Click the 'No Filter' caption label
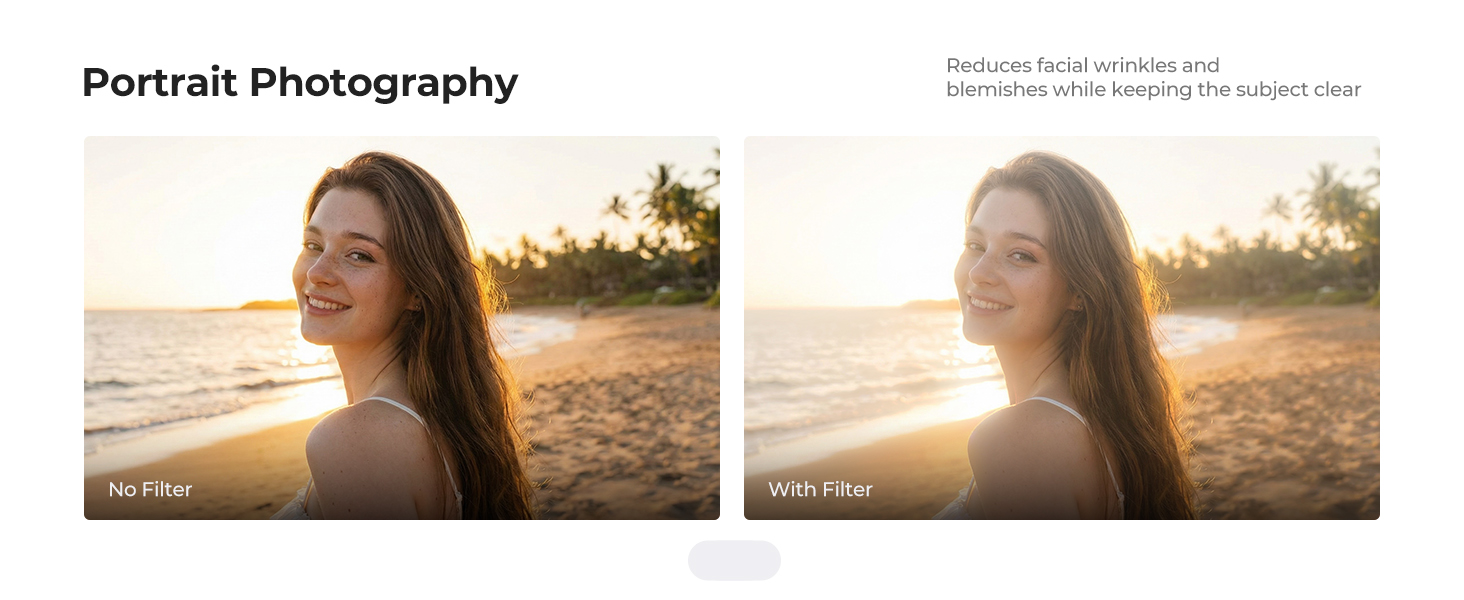 tap(150, 489)
